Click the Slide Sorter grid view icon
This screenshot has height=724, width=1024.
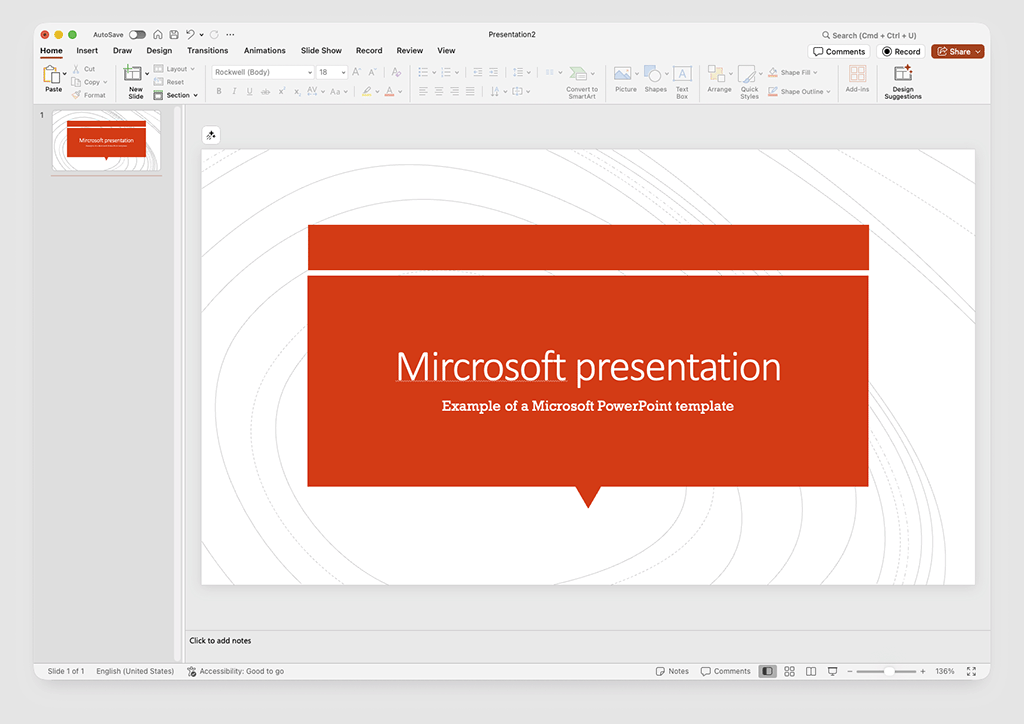click(790, 671)
